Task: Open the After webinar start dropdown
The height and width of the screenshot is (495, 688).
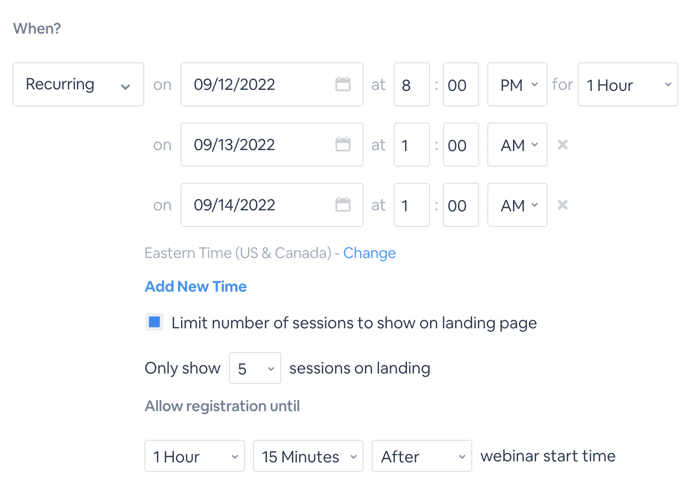Action: 422,456
